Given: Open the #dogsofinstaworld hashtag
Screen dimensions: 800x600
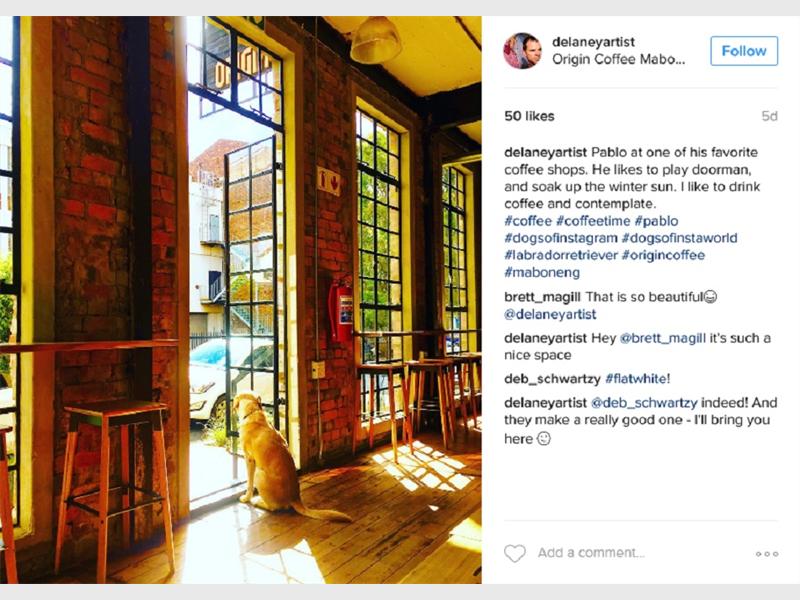Looking at the screenshot, I should click(679, 238).
